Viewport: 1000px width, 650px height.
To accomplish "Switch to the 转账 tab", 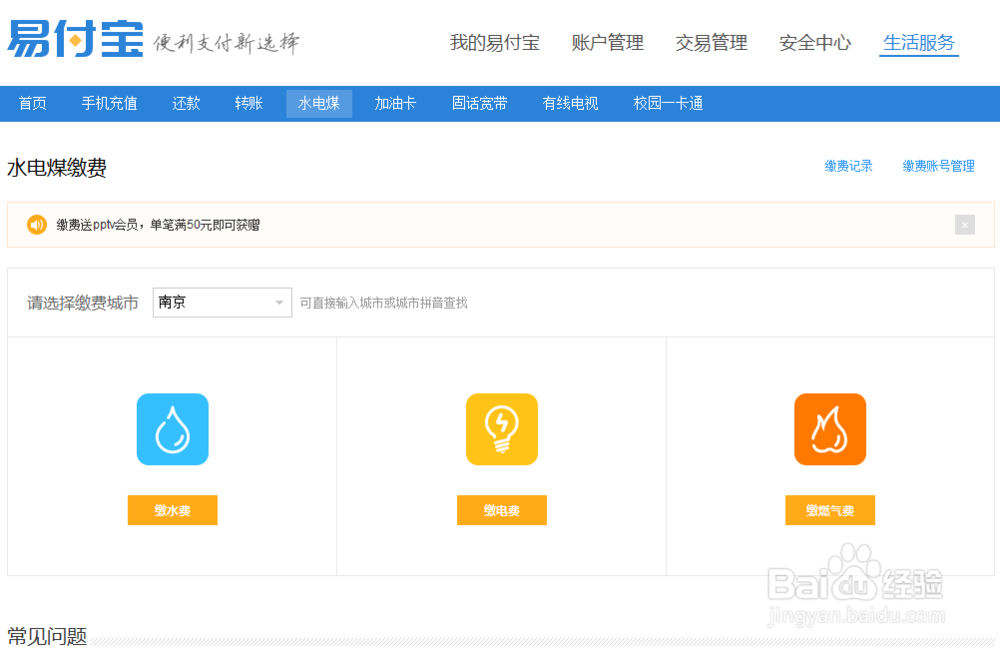I will (x=249, y=103).
